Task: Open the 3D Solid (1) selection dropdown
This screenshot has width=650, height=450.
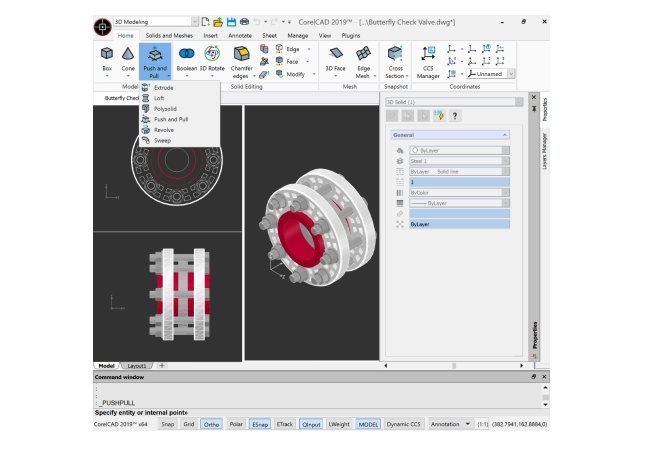Action: coord(519,102)
